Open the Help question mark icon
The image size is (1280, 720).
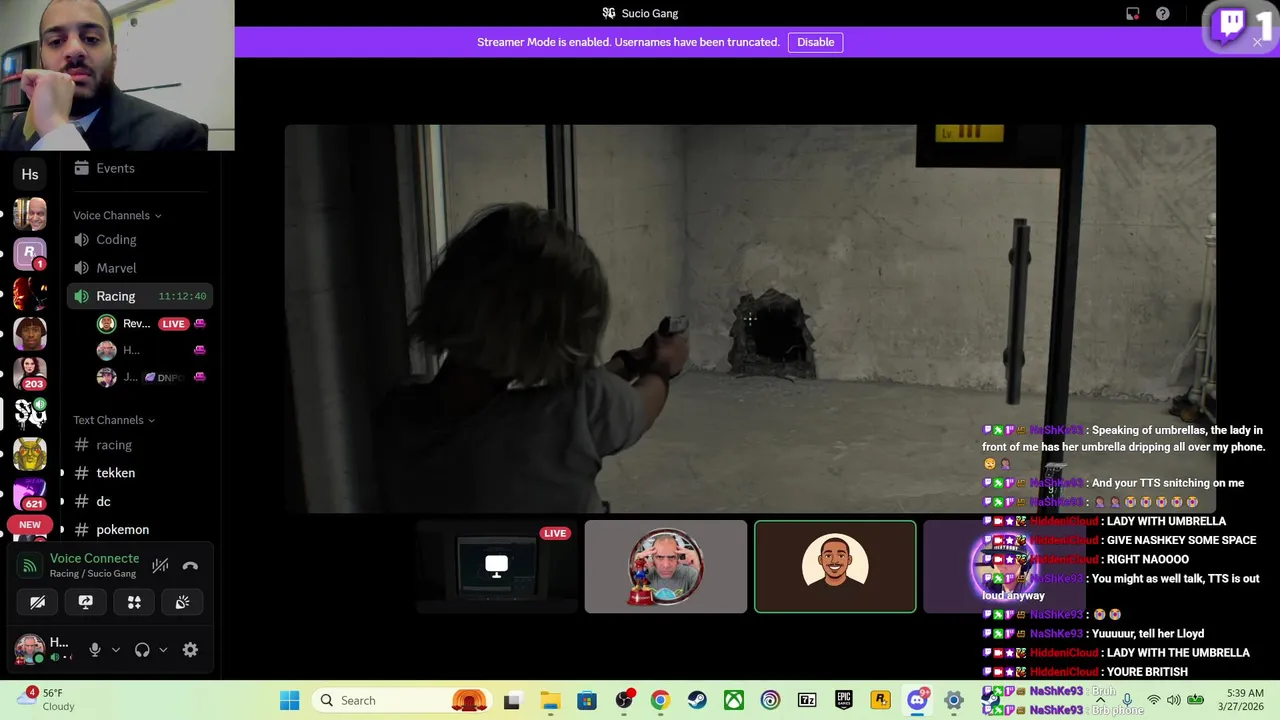pos(1162,14)
